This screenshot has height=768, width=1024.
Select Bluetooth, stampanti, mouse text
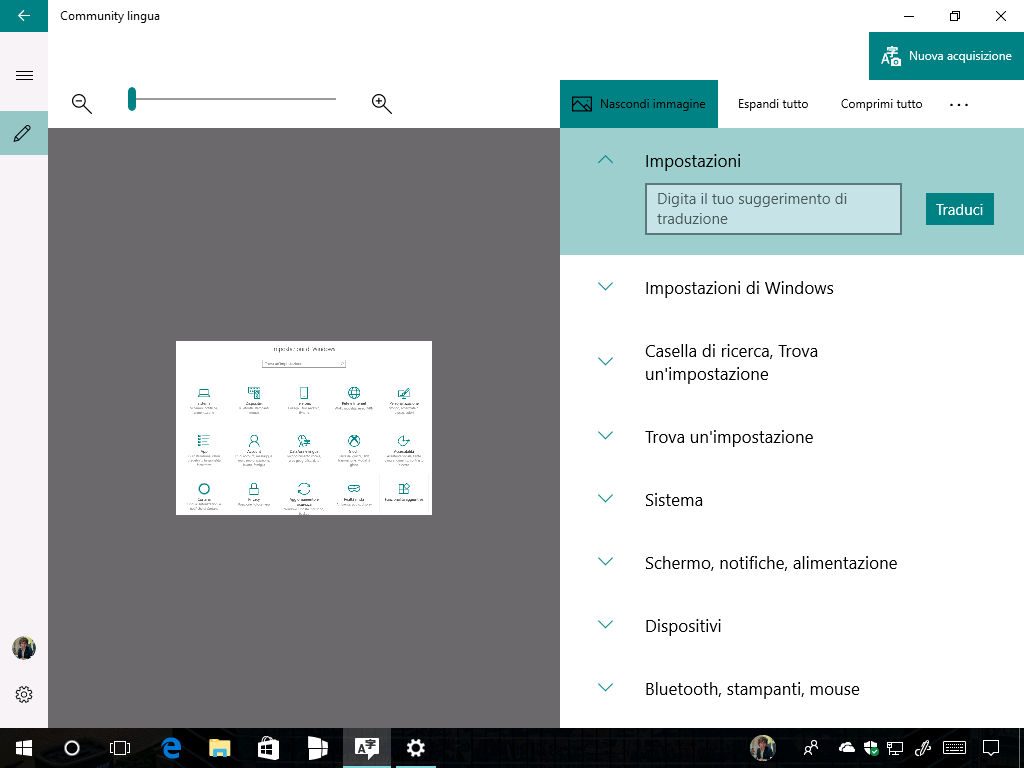point(752,689)
